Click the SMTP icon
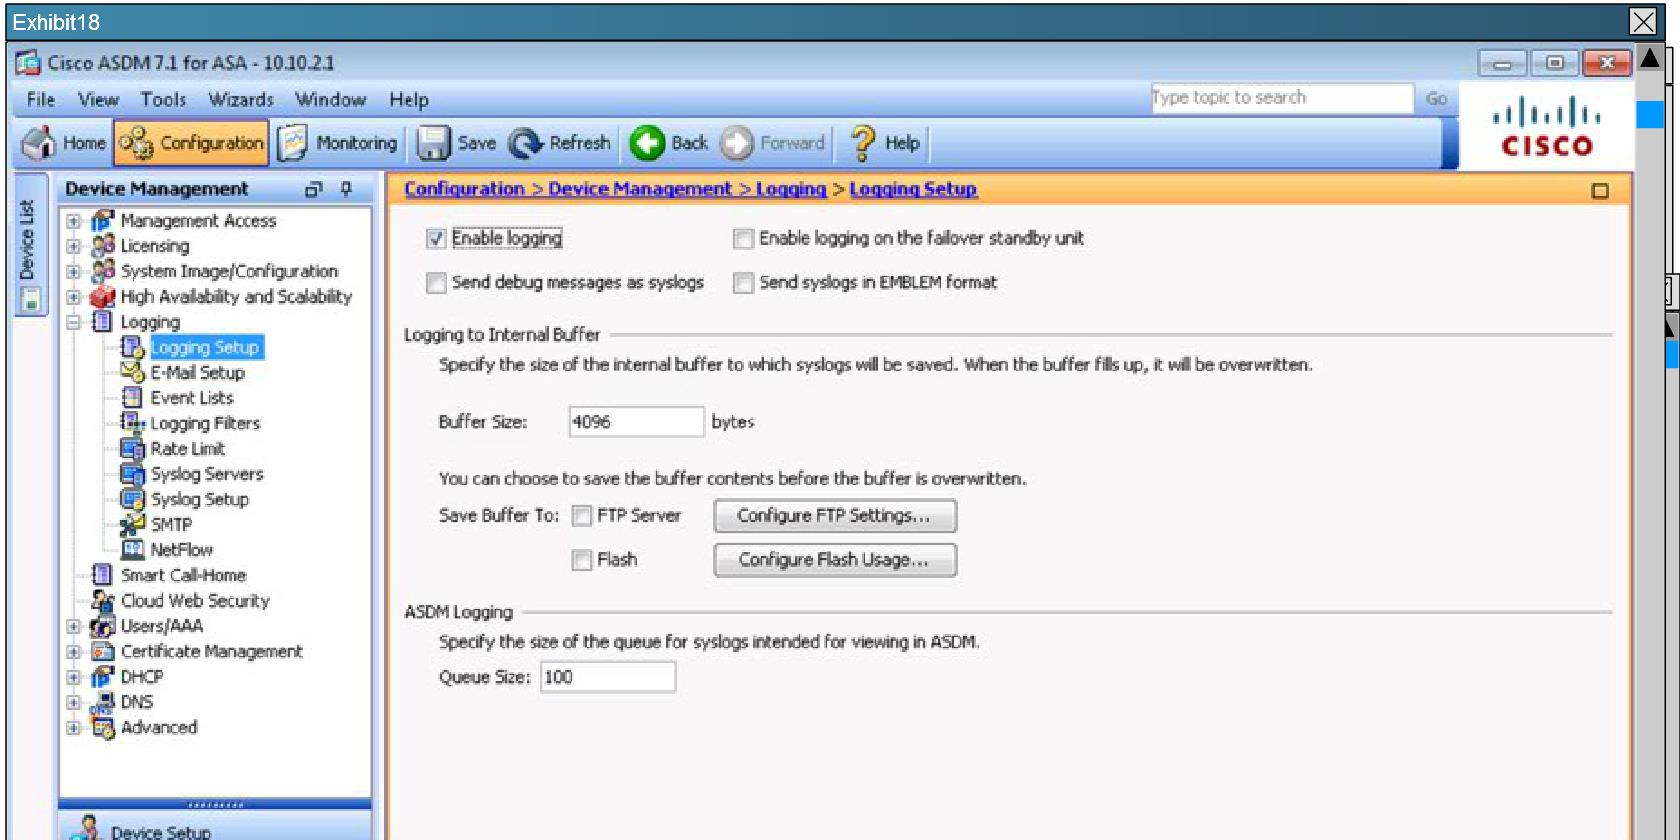 click(132, 524)
